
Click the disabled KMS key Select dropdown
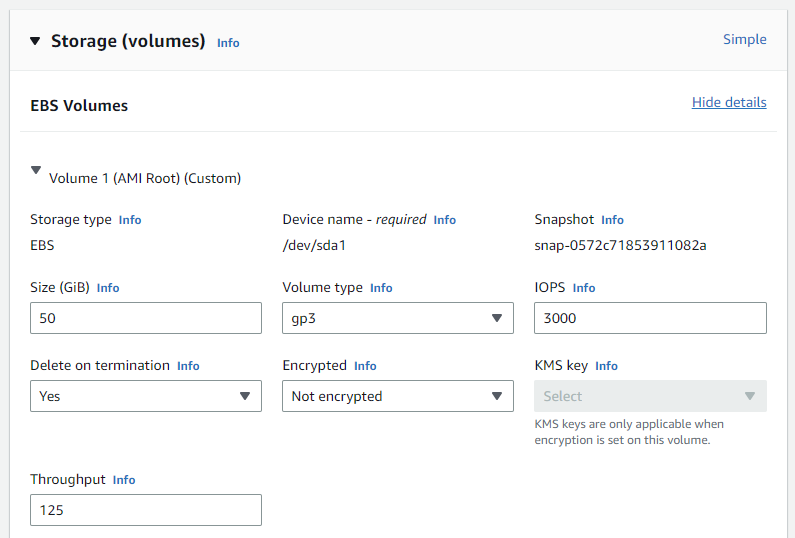click(x=651, y=396)
